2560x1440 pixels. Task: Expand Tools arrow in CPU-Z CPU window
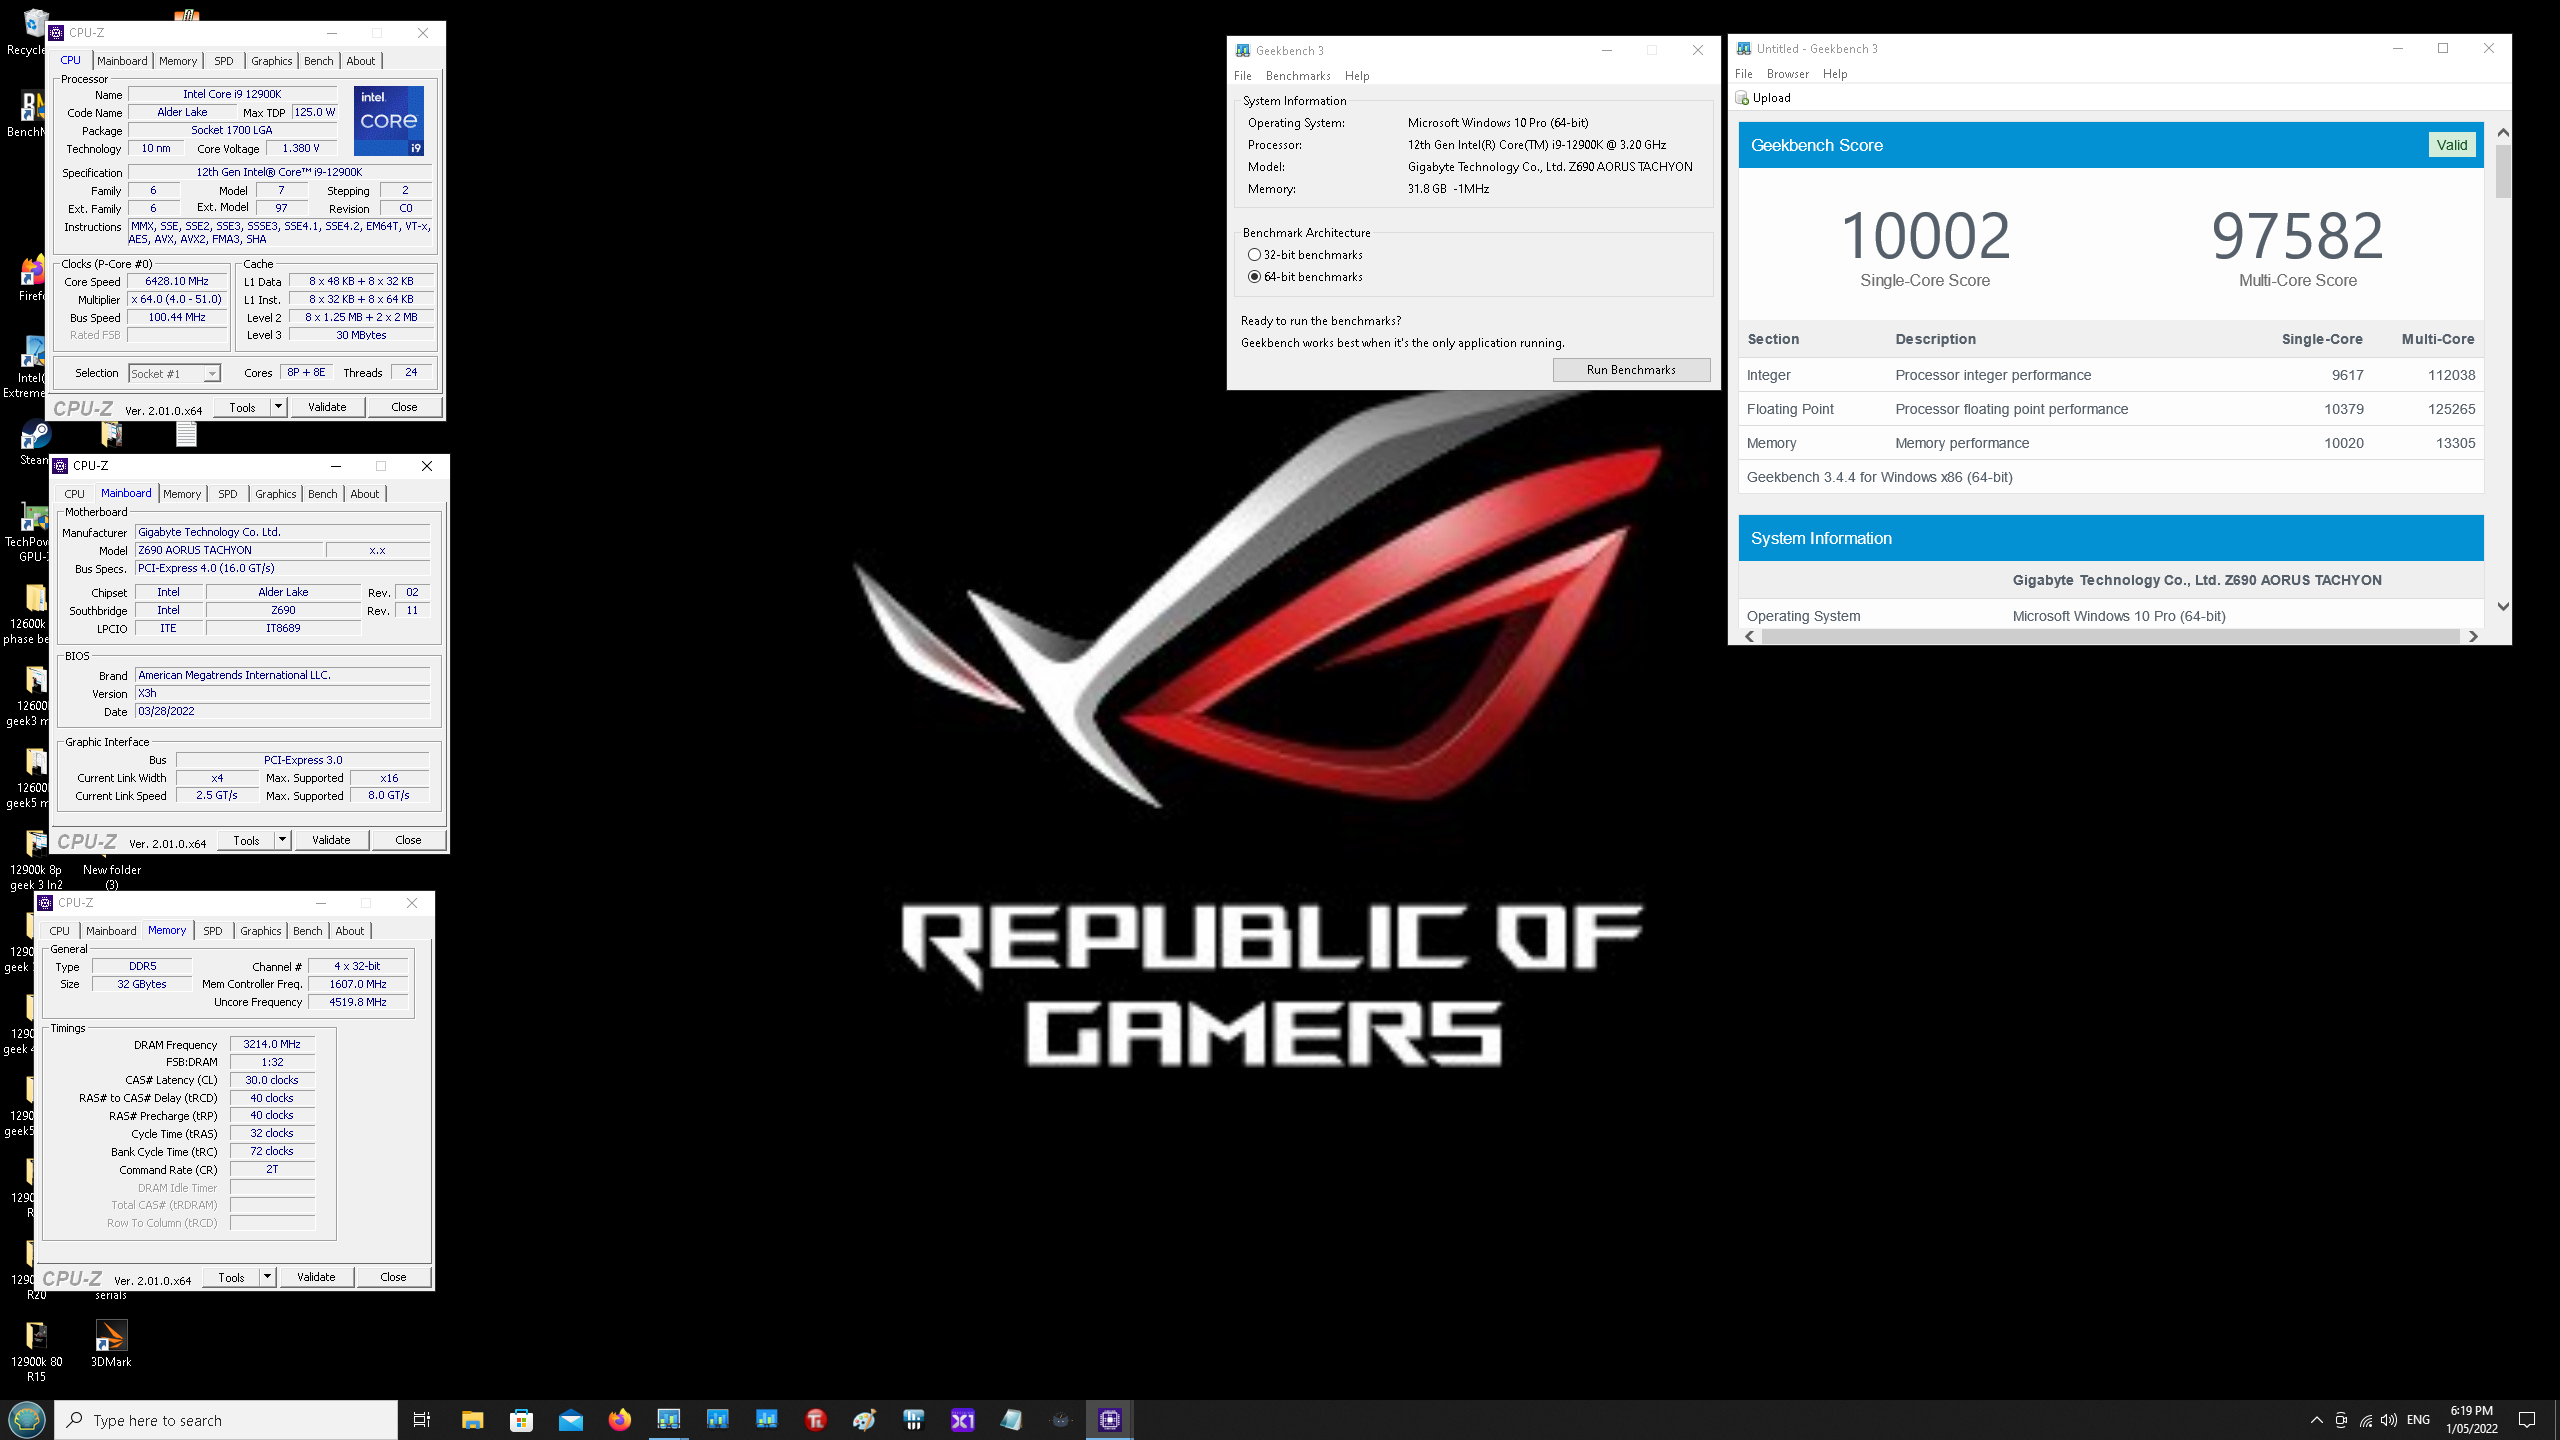(x=279, y=407)
